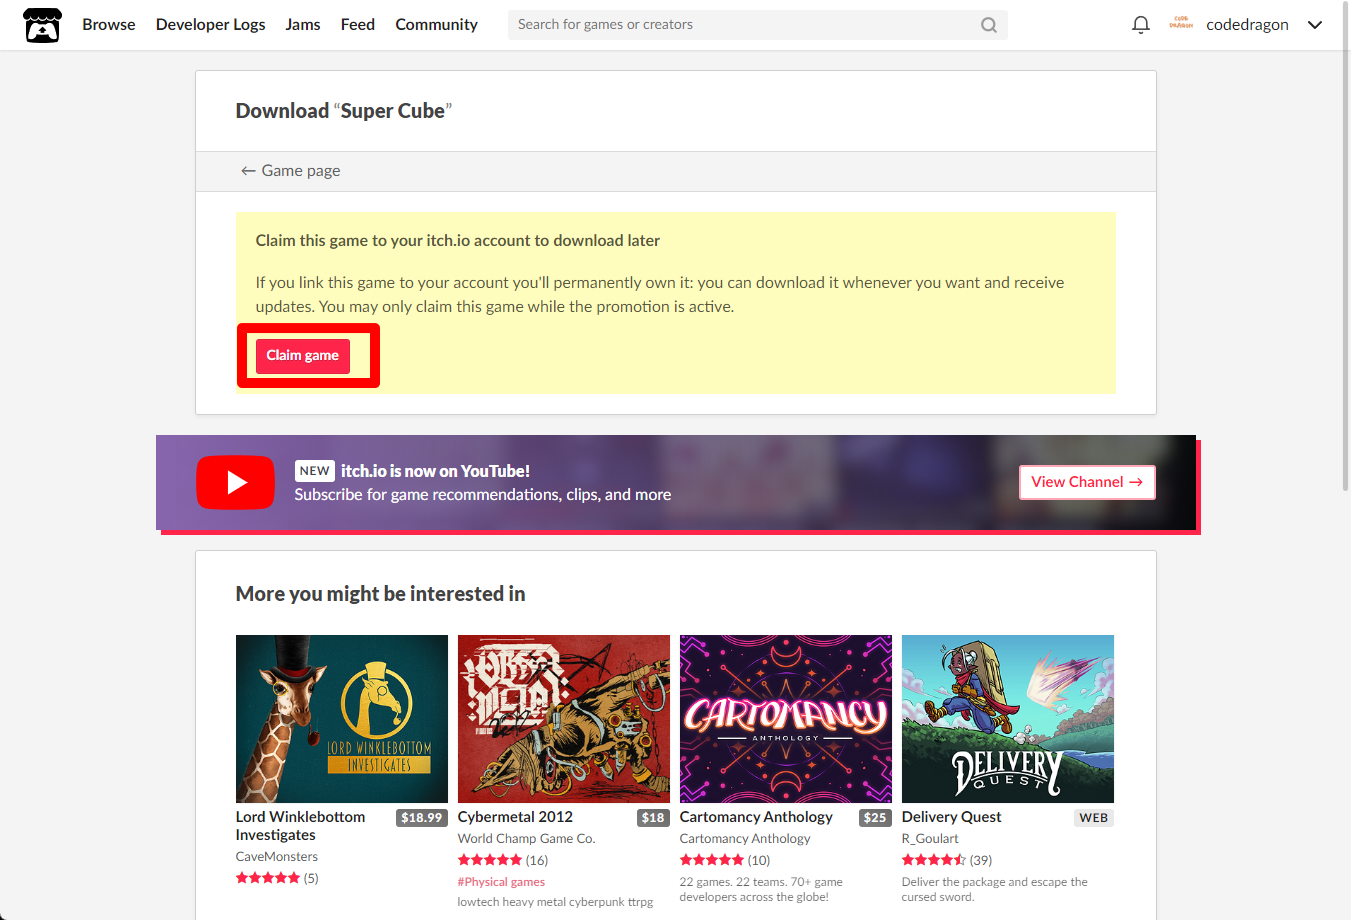Image resolution: width=1351 pixels, height=920 pixels.
Task: Click the YouTube play logo in banner
Action: click(235, 482)
